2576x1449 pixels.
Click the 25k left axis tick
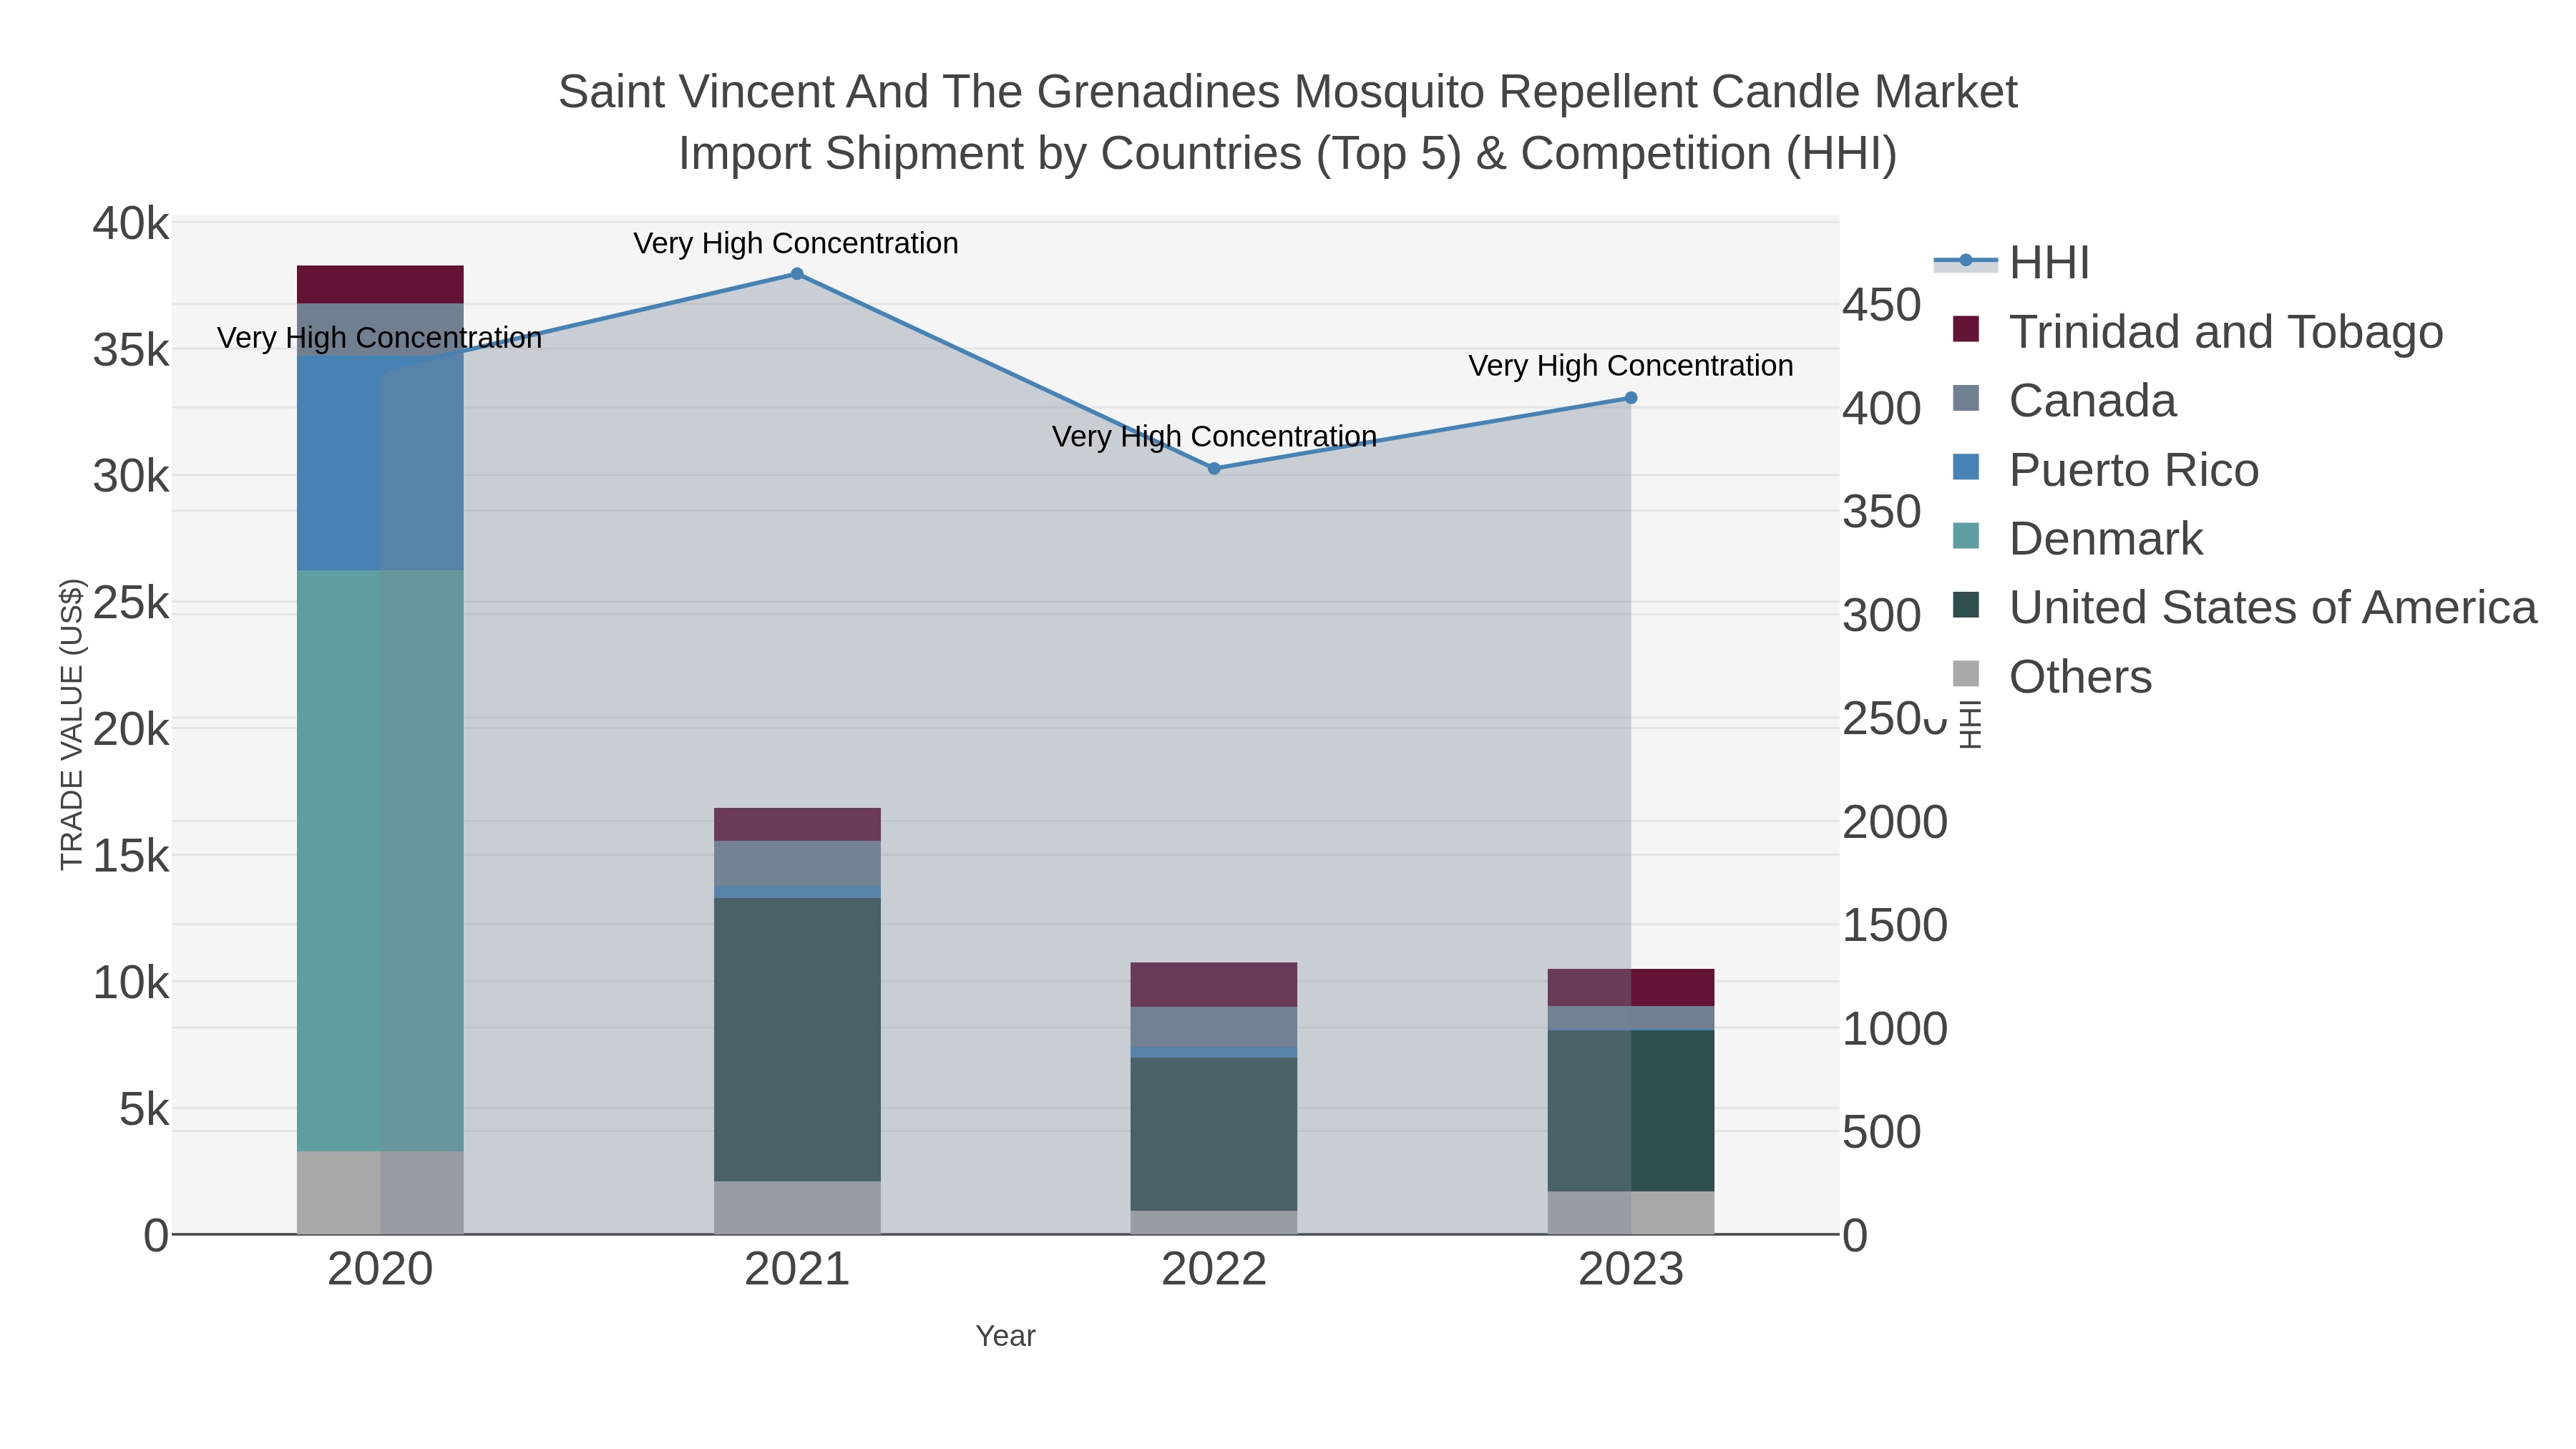[131, 603]
